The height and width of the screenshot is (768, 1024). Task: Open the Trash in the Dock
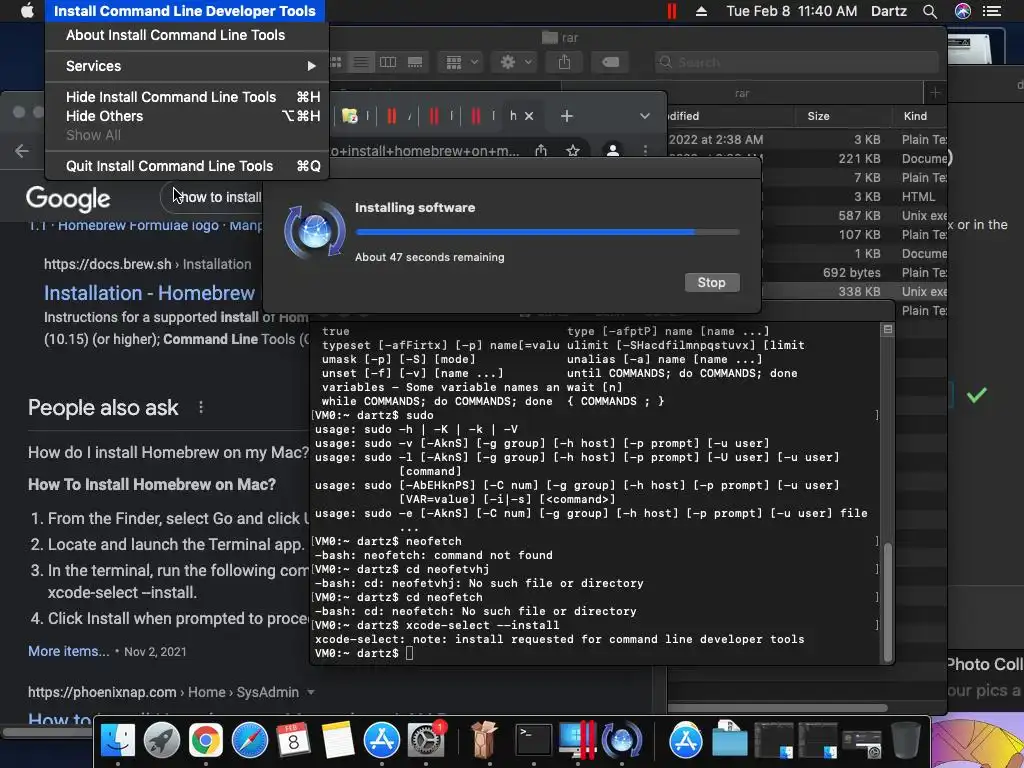coord(906,741)
